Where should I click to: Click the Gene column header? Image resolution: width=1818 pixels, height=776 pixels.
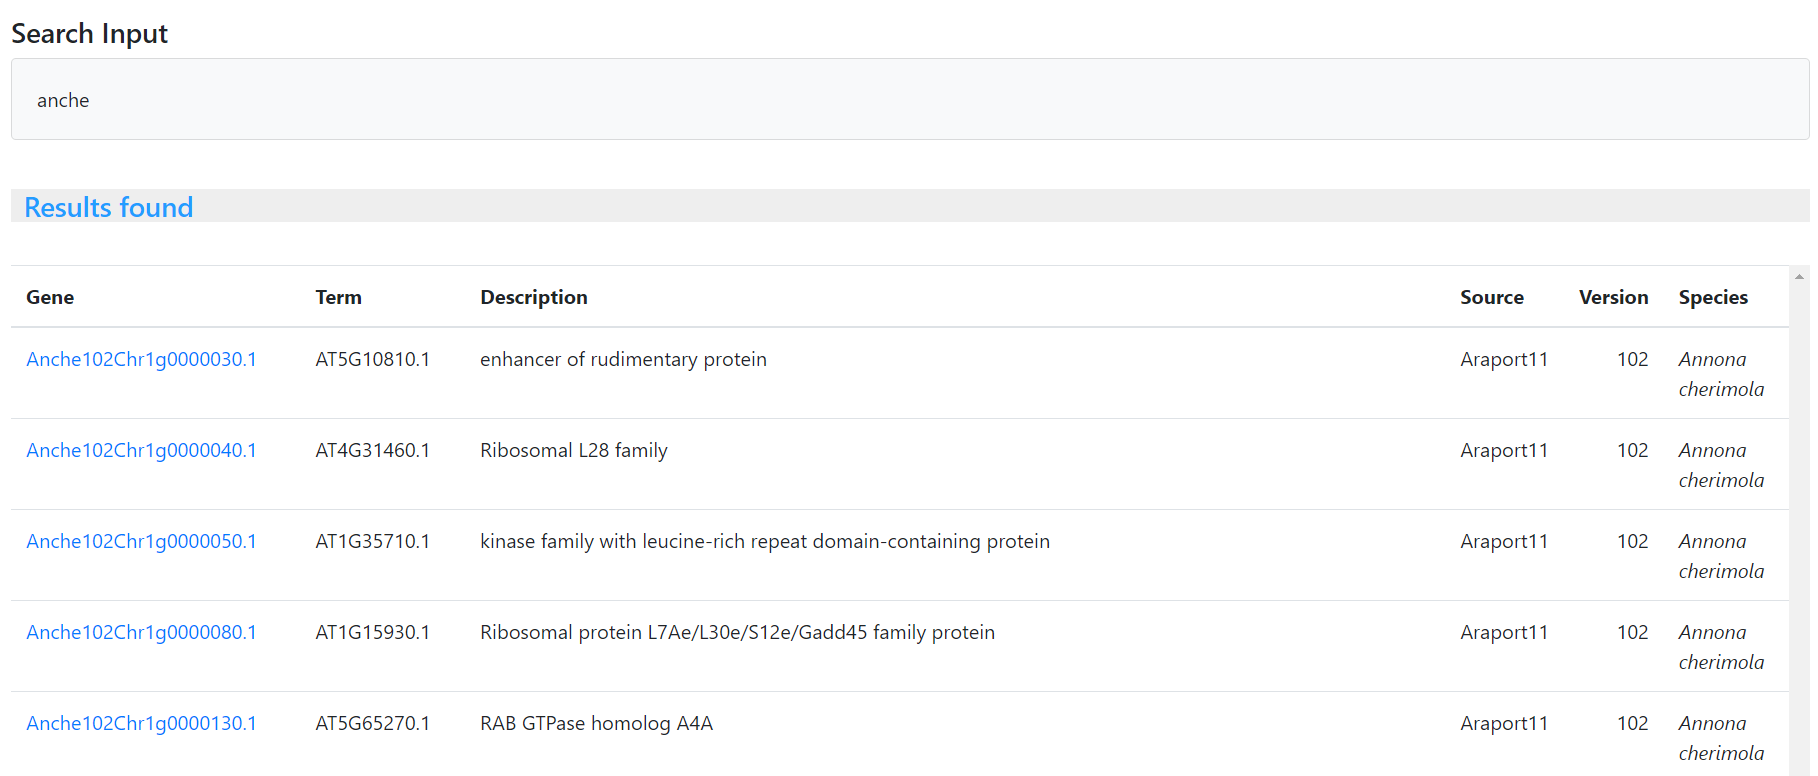click(50, 297)
